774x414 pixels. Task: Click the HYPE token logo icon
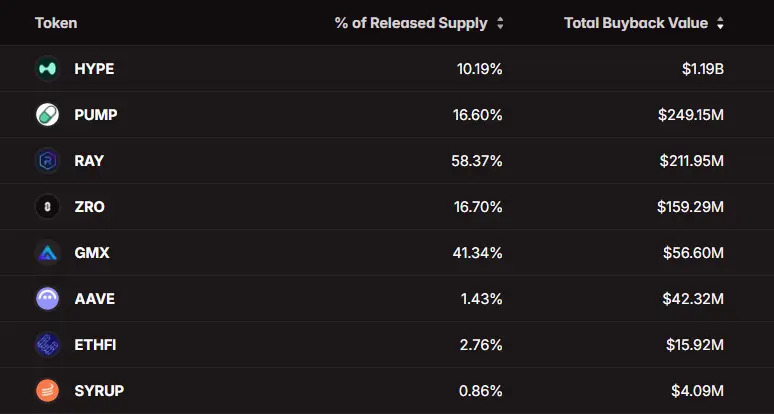tap(47, 69)
